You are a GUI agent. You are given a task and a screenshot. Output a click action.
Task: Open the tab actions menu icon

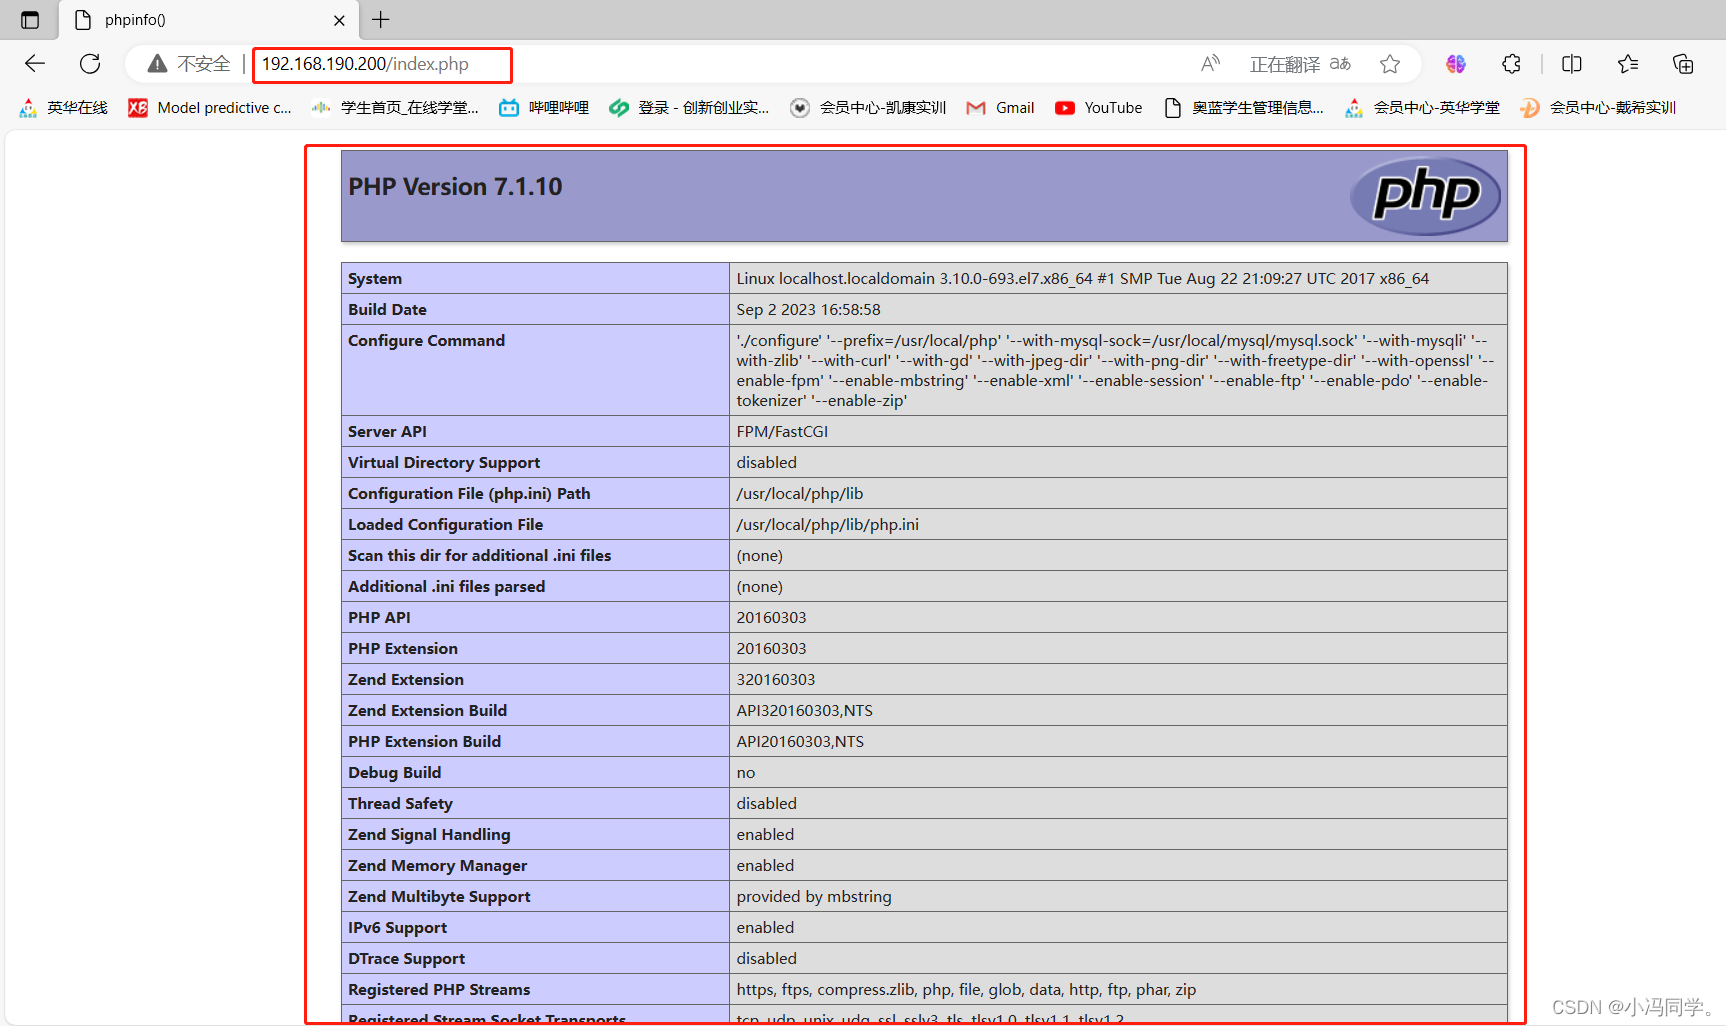coord(30,20)
